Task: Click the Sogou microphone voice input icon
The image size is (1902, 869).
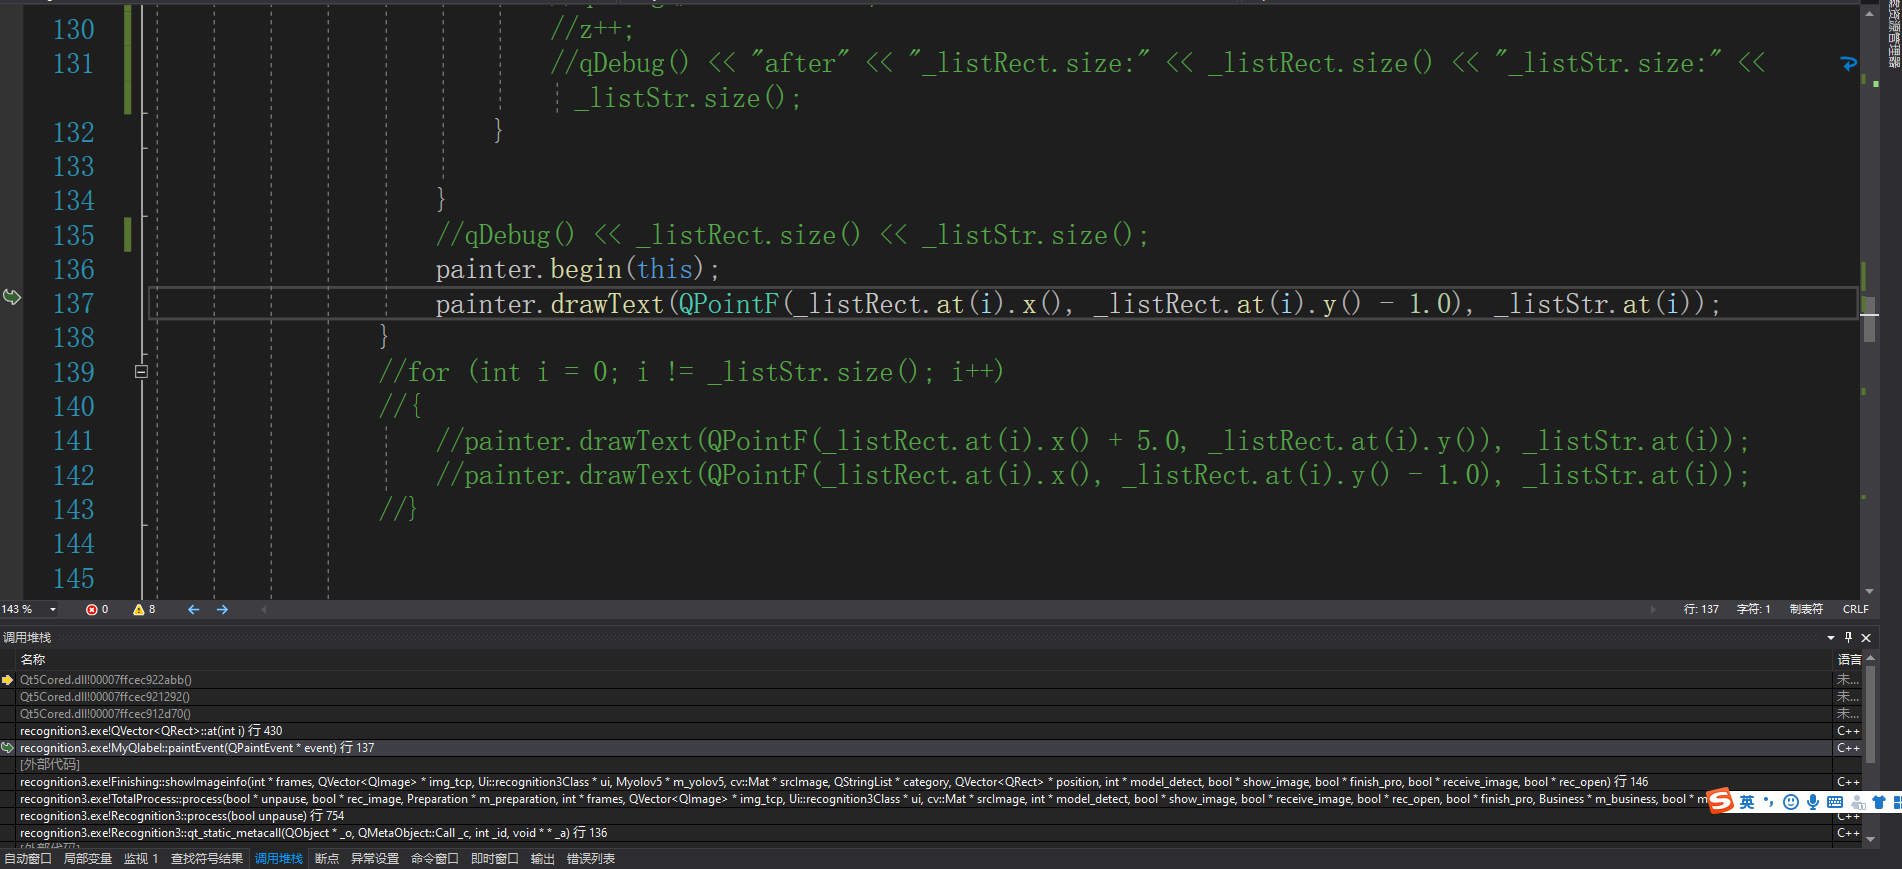Action: pos(1812,802)
